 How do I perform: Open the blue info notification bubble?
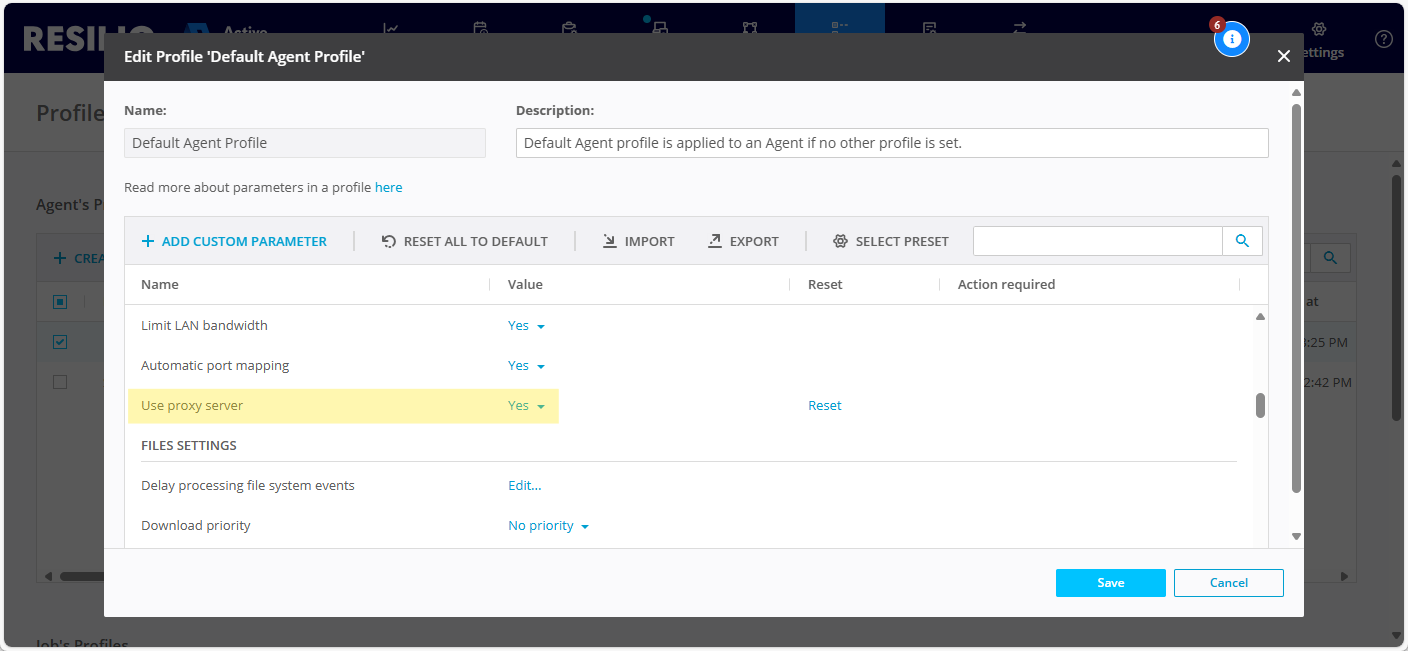[x=1232, y=38]
